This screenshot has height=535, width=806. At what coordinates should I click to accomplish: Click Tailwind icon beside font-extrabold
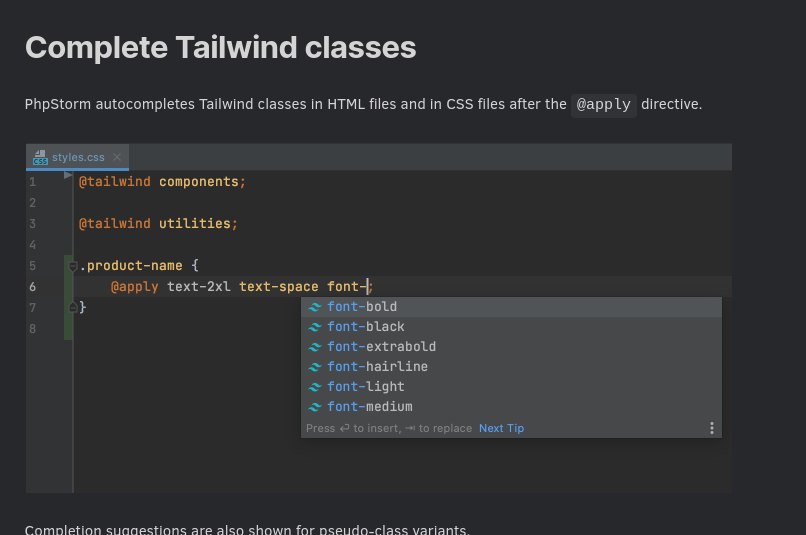tap(315, 347)
